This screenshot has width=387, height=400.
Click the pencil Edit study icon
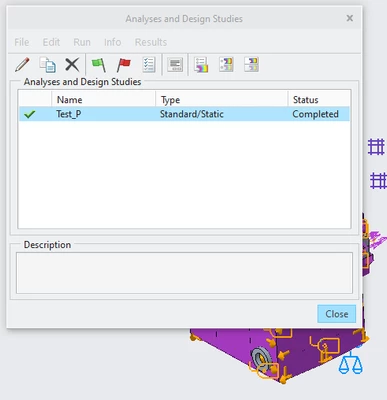(22, 65)
